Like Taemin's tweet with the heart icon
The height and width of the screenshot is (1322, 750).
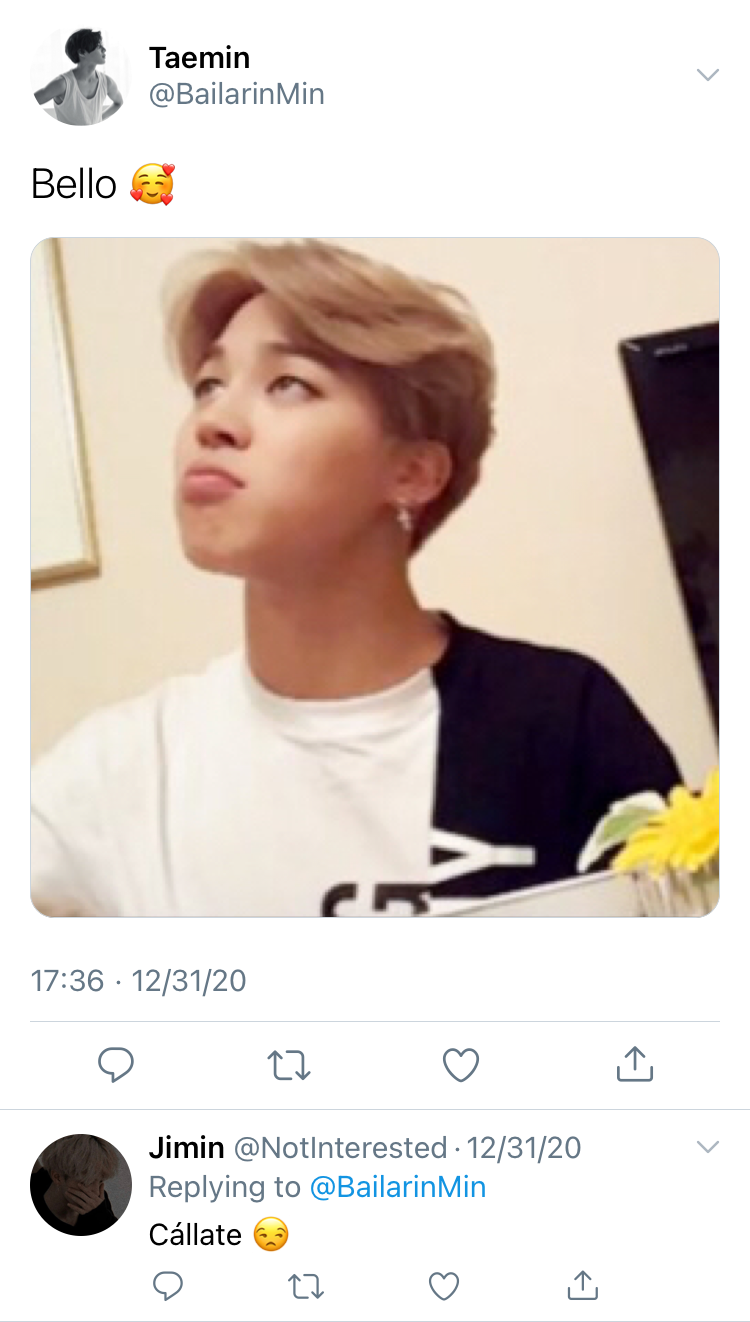coord(461,1065)
